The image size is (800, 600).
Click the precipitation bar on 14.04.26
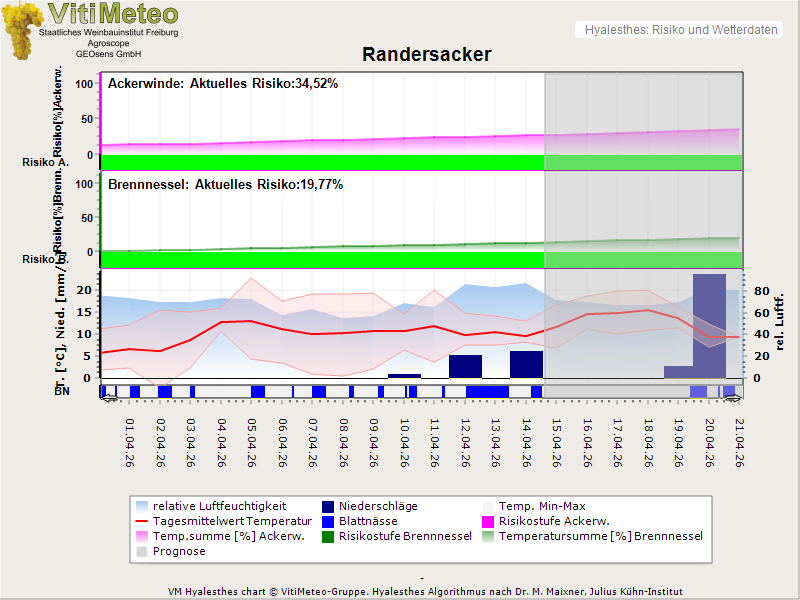pyautogui.click(x=526, y=364)
